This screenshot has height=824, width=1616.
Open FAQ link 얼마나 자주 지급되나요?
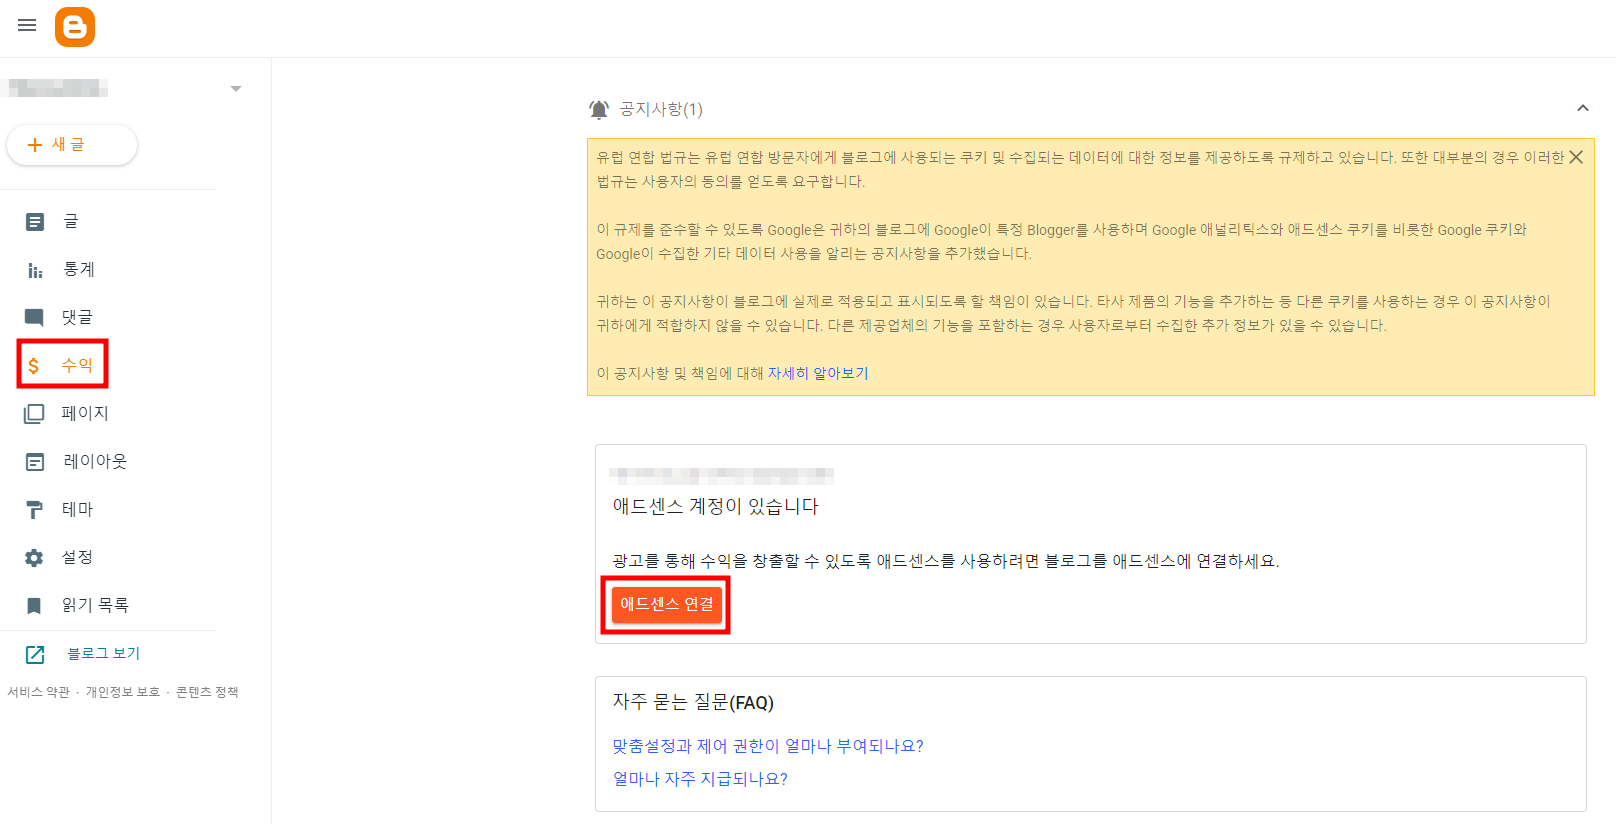[x=700, y=779]
